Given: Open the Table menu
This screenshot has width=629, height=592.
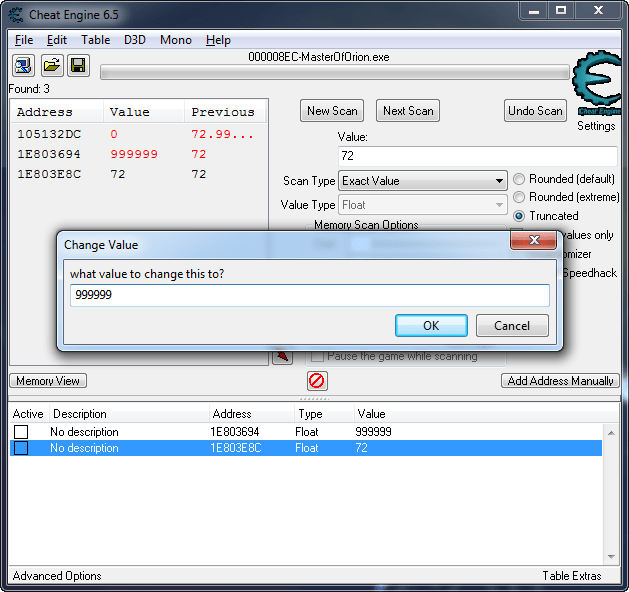Looking at the screenshot, I should click(x=95, y=40).
